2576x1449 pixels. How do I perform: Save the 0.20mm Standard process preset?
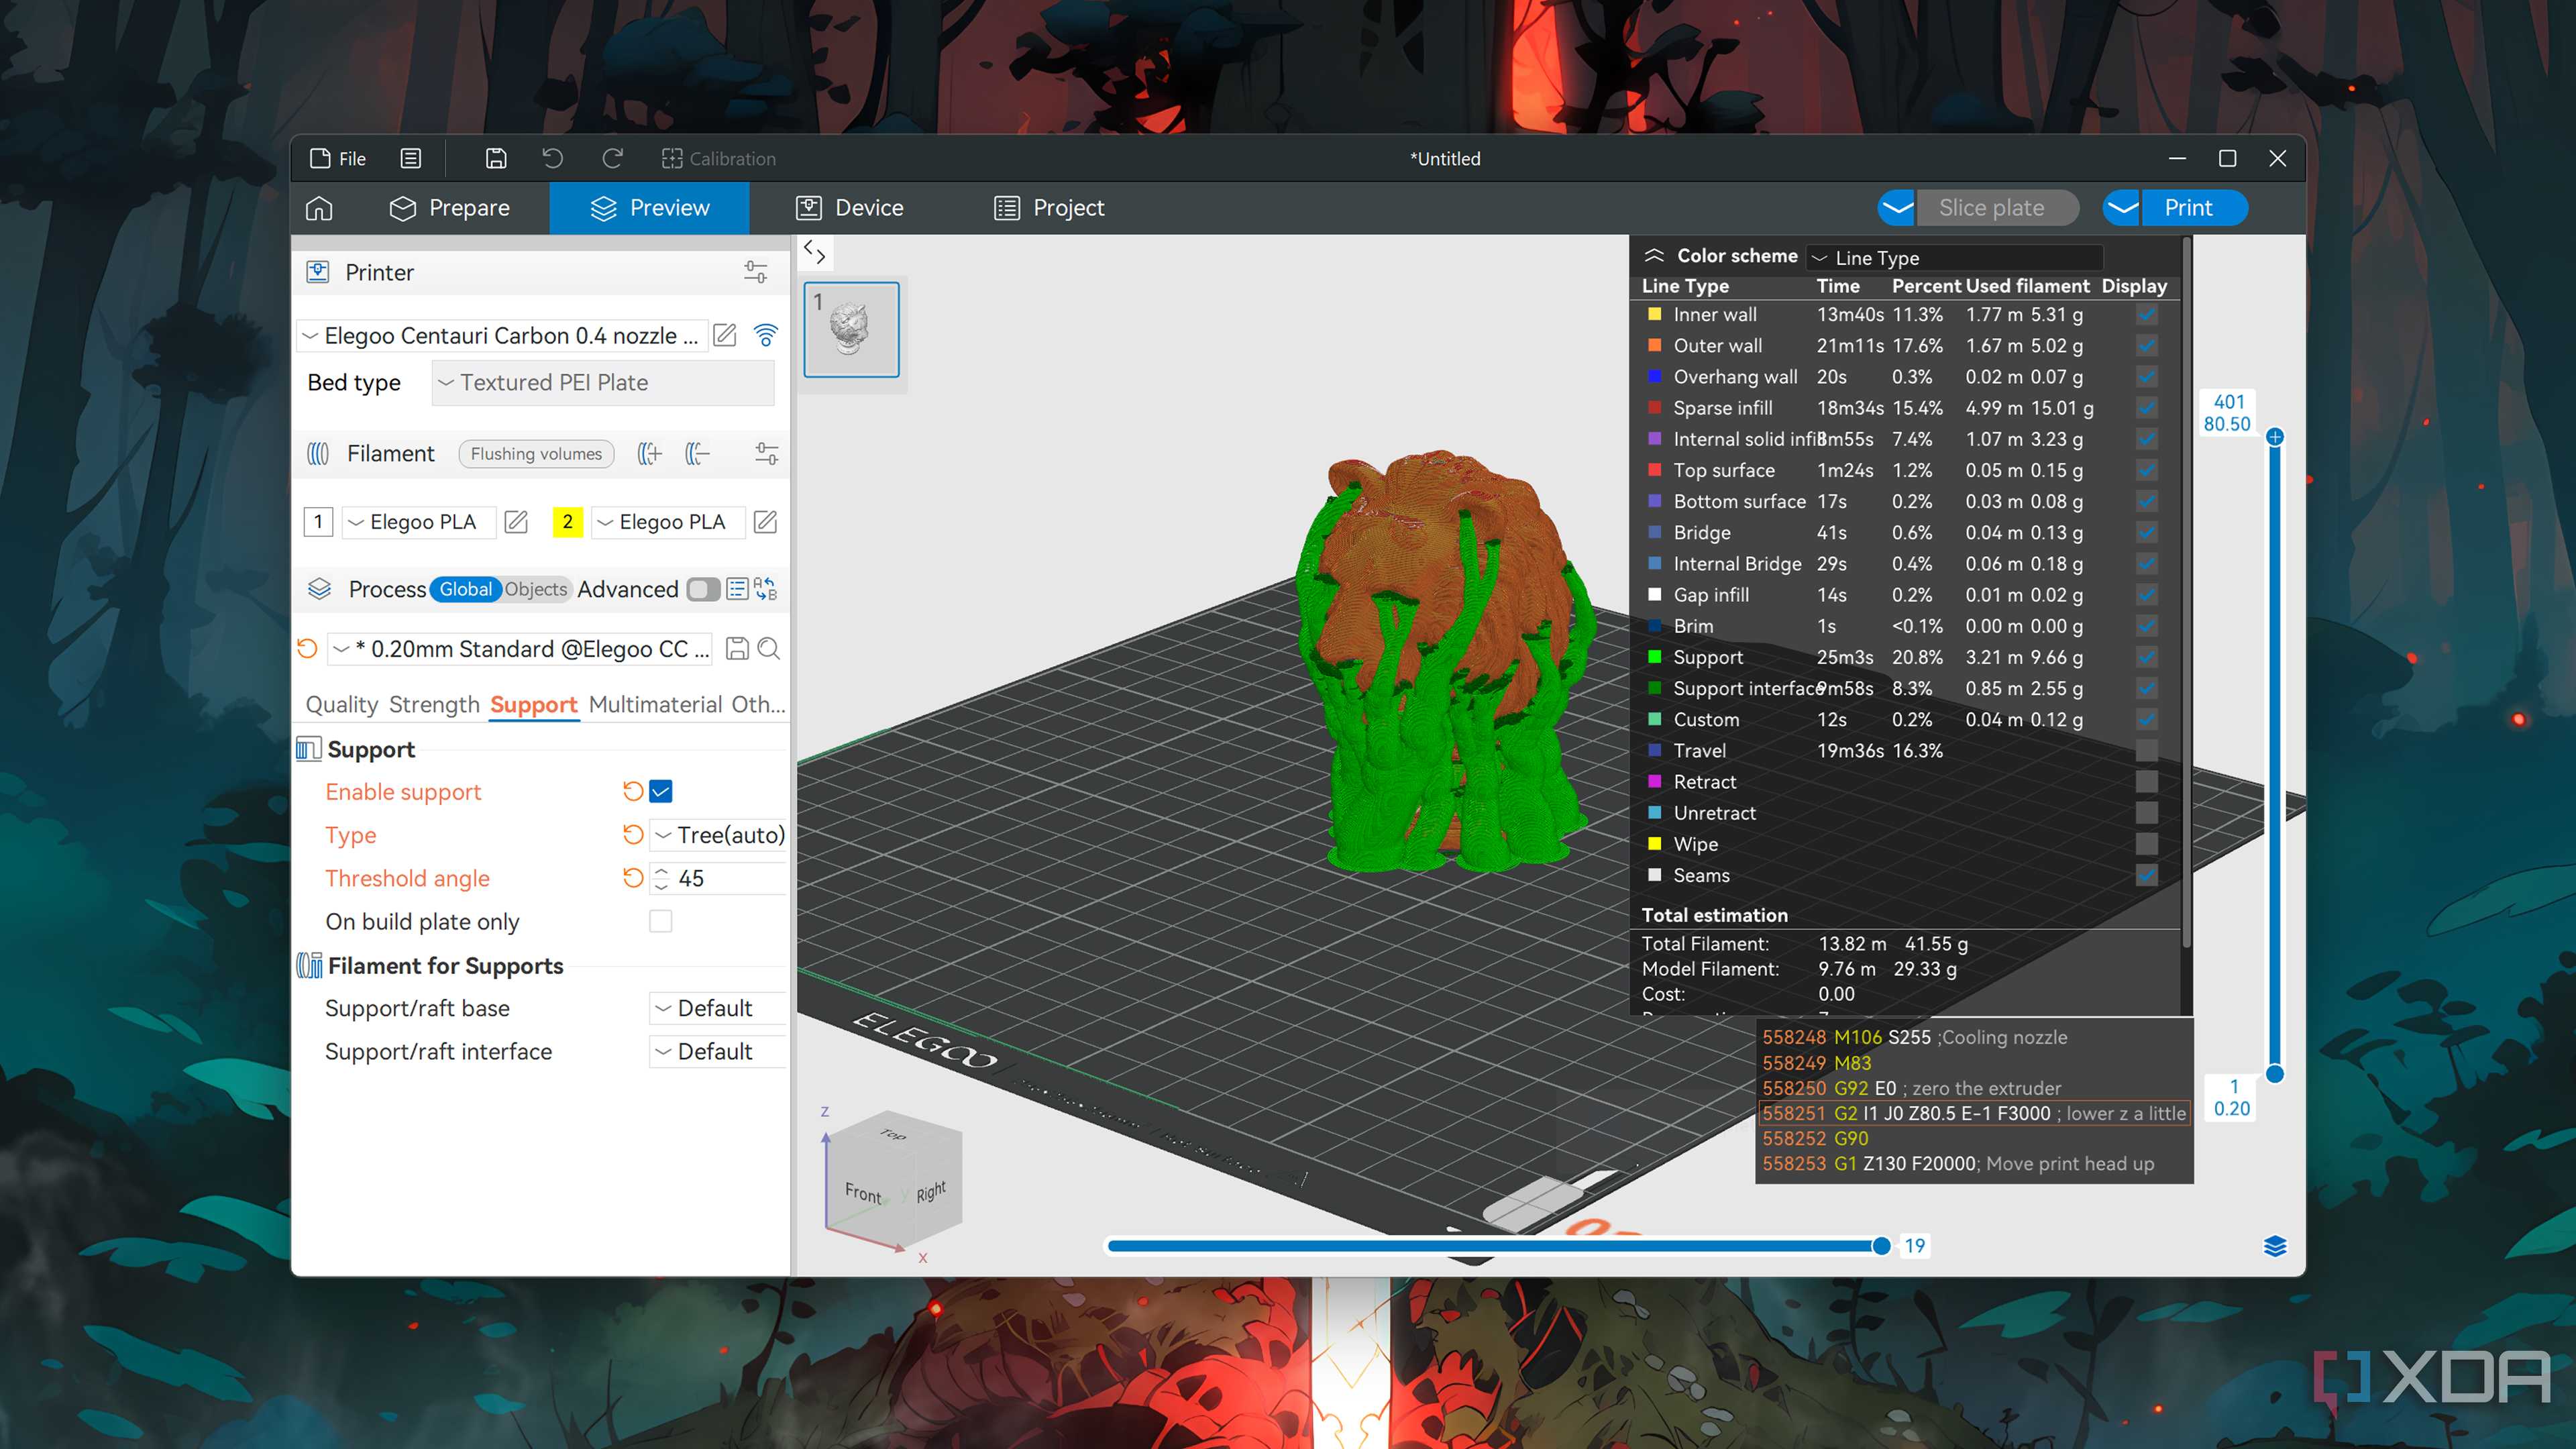(737, 649)
